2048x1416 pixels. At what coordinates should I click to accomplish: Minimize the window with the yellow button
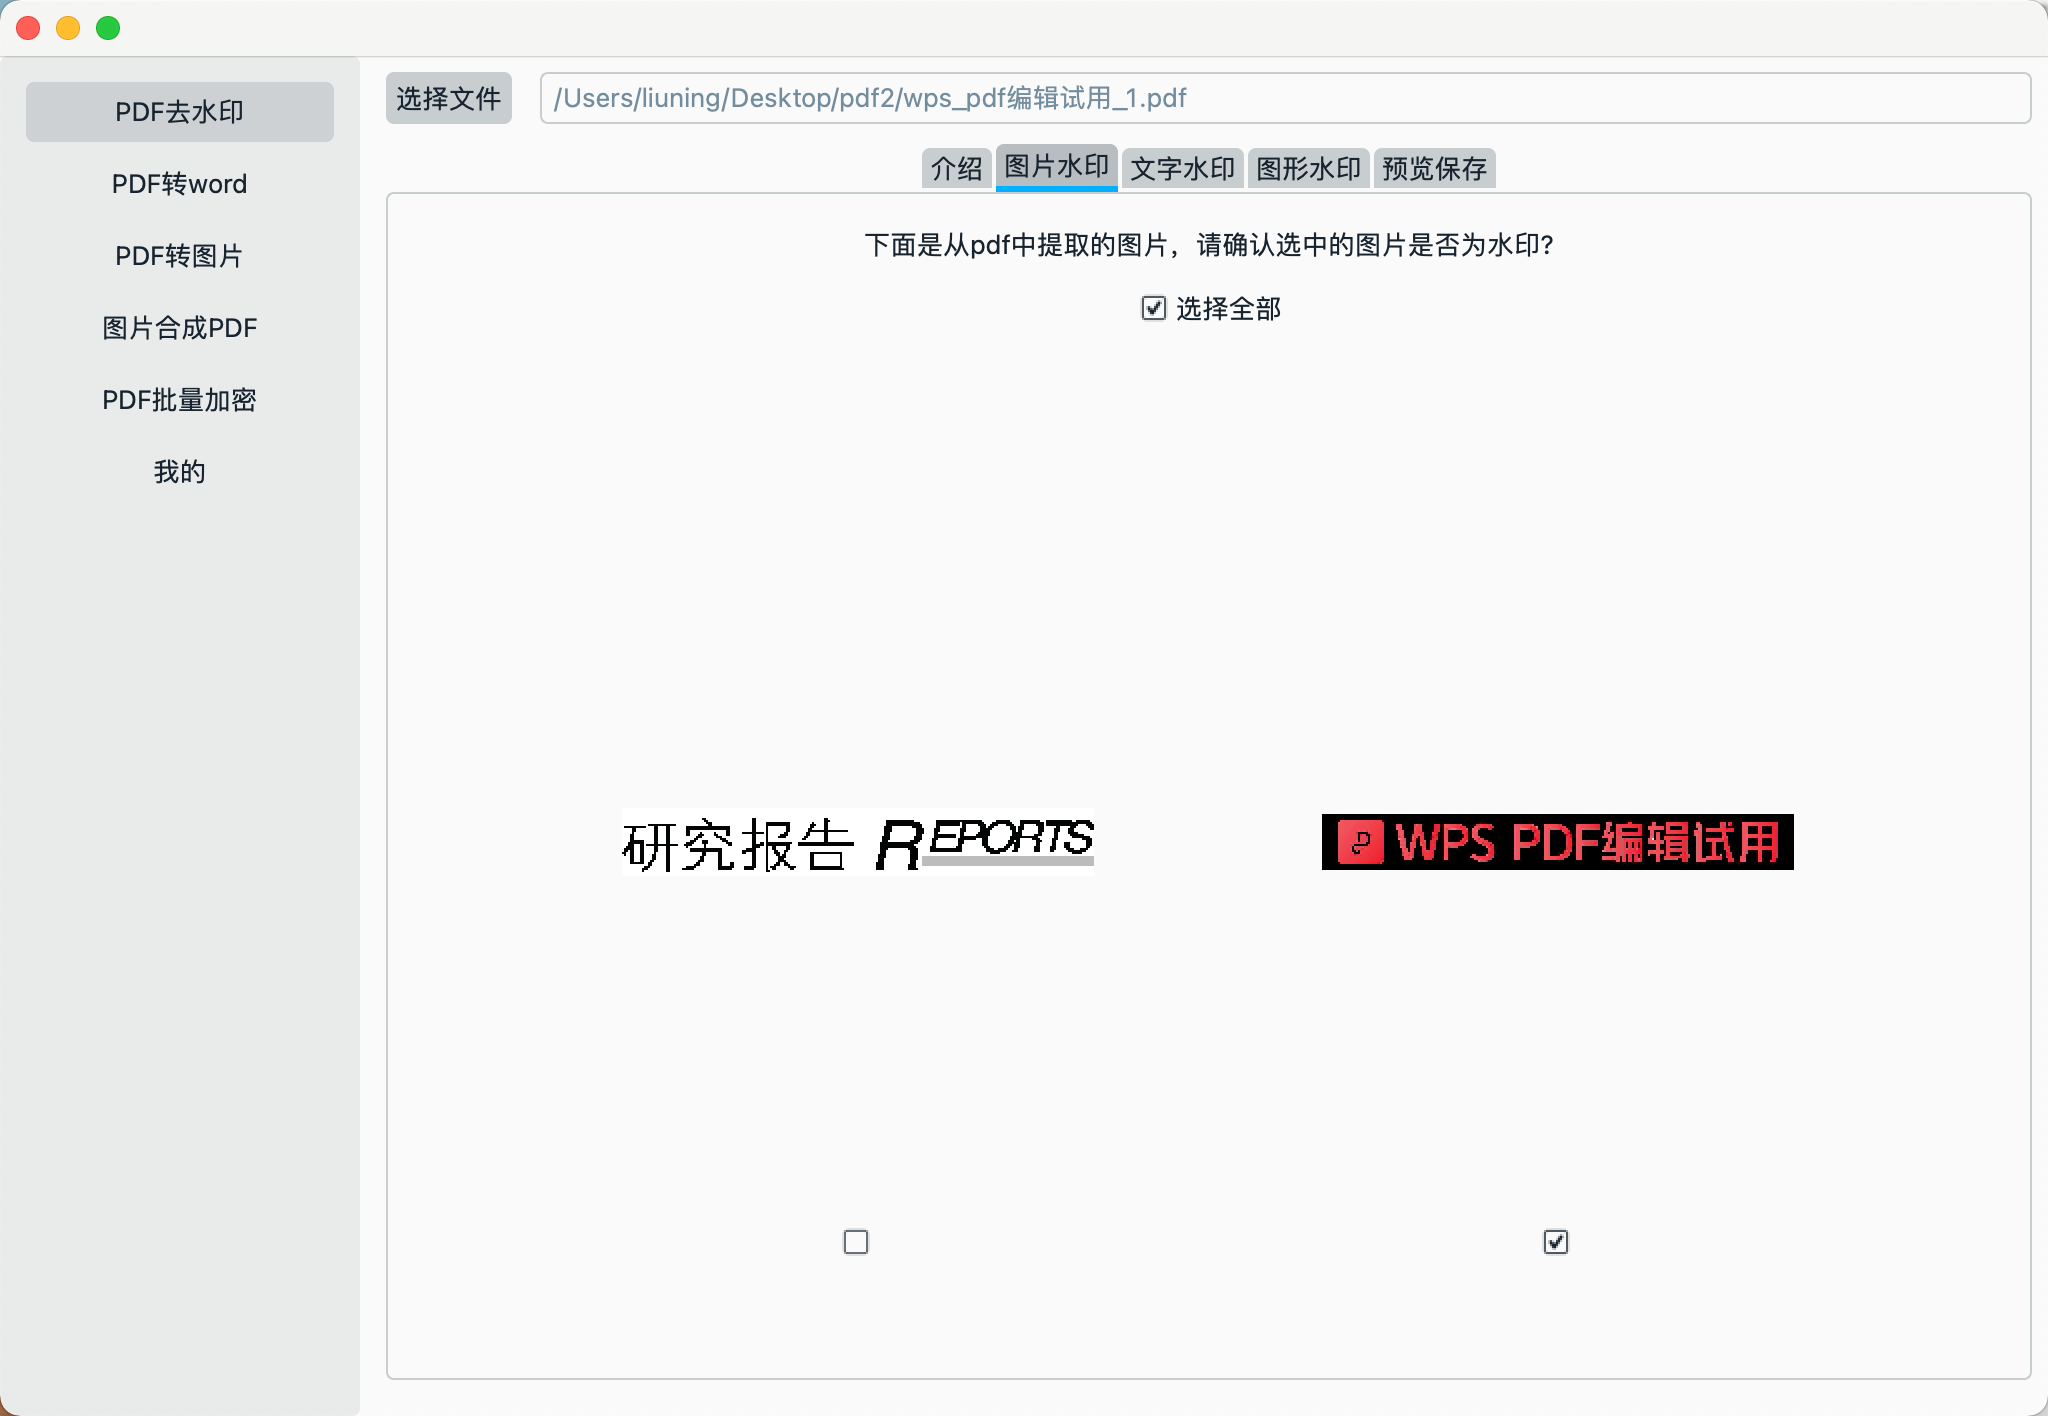(x=68, y=28)
